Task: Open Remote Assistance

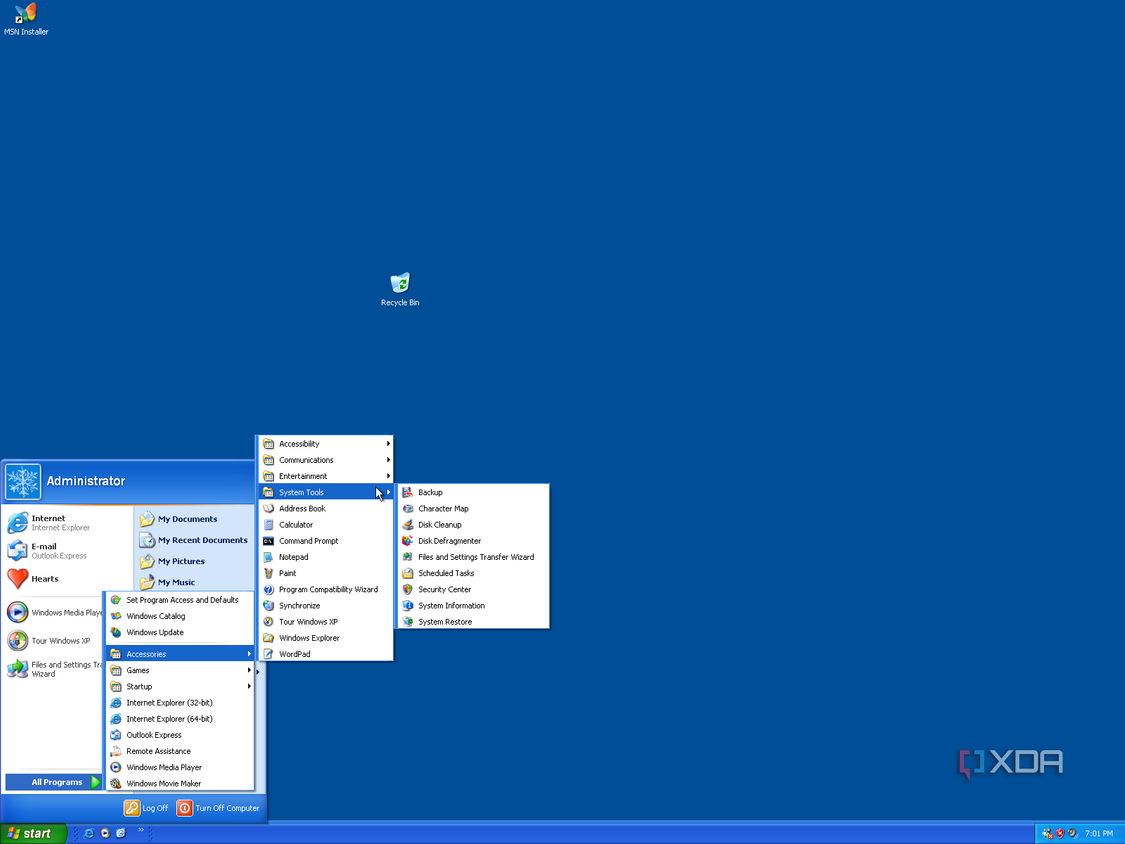Action: click(180, 751)
